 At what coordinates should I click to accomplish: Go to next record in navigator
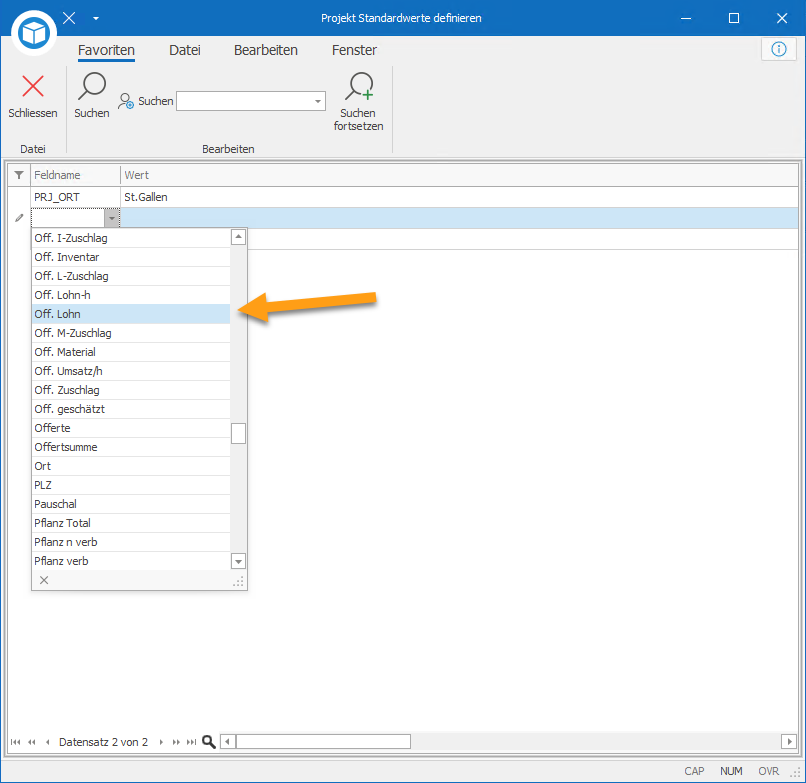pyautogui.click(x=161, y=742)
